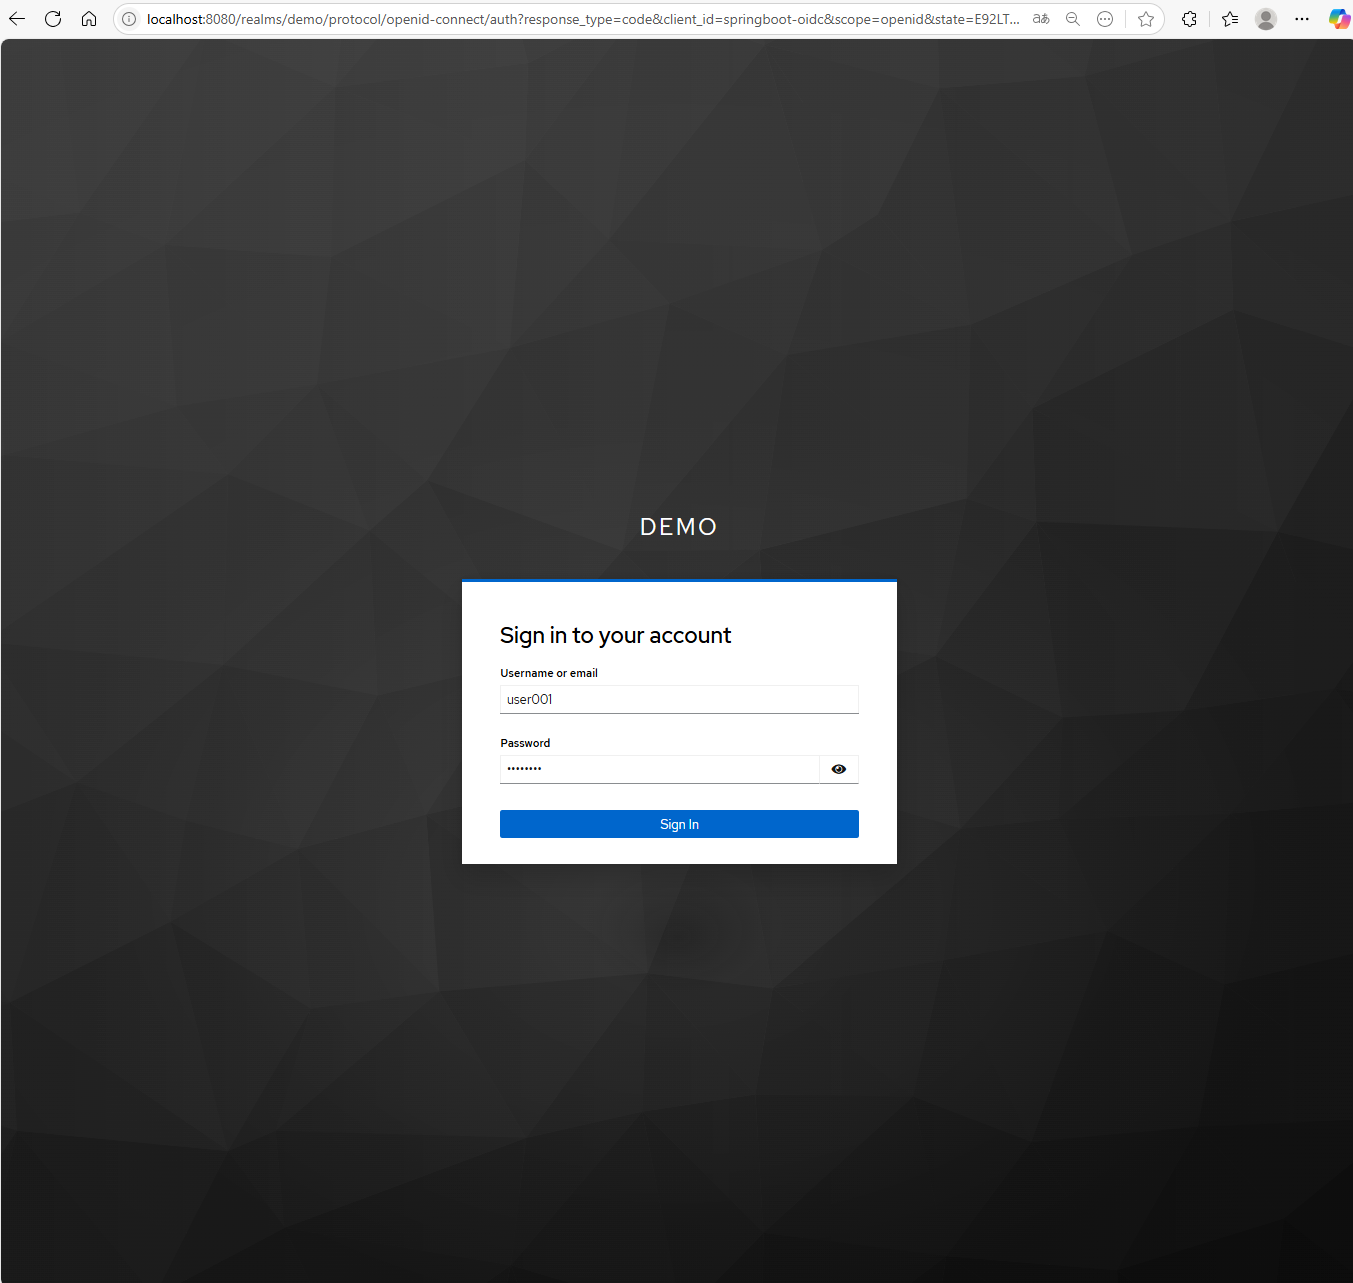Select the browser address bar URL

pos(583,19)
